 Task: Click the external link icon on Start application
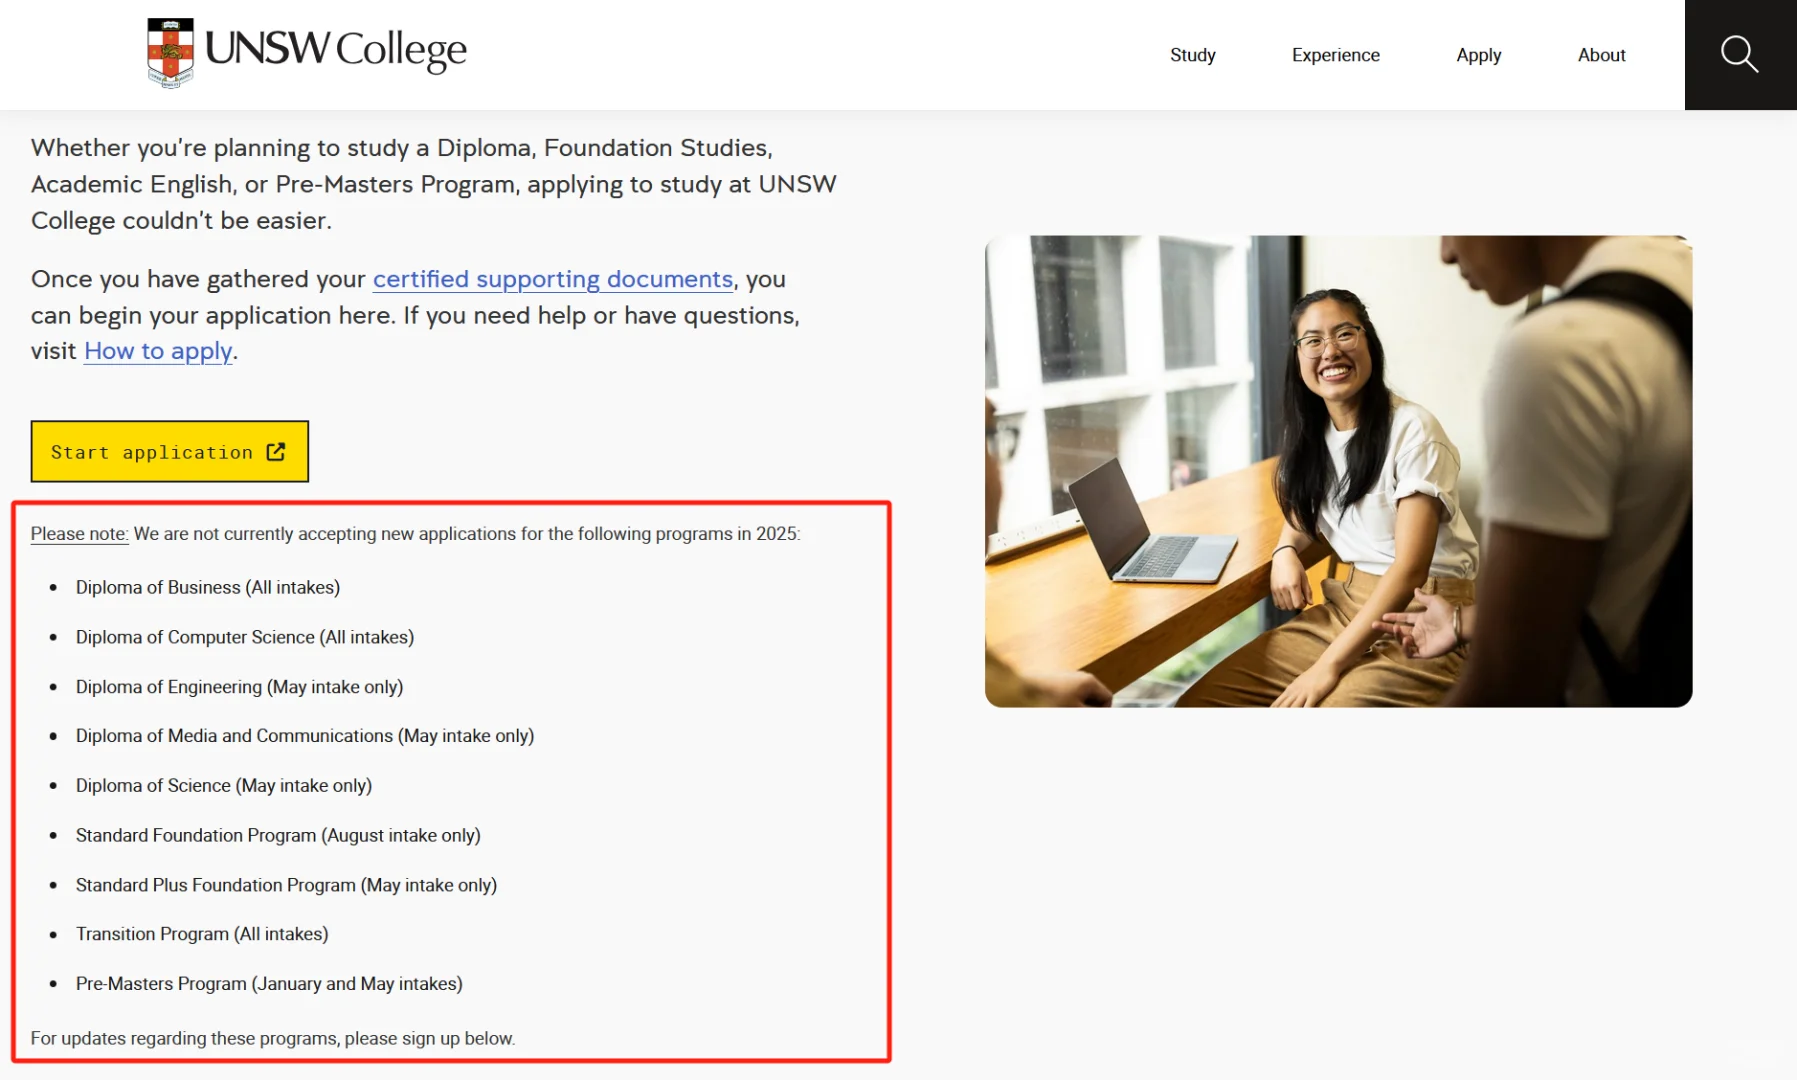point(276,452)
